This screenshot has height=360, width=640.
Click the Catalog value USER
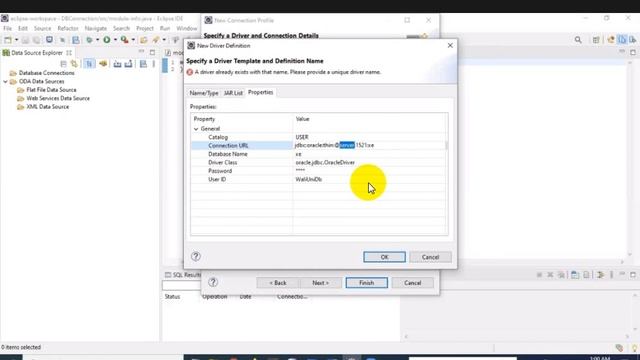(x=302, y=137)
